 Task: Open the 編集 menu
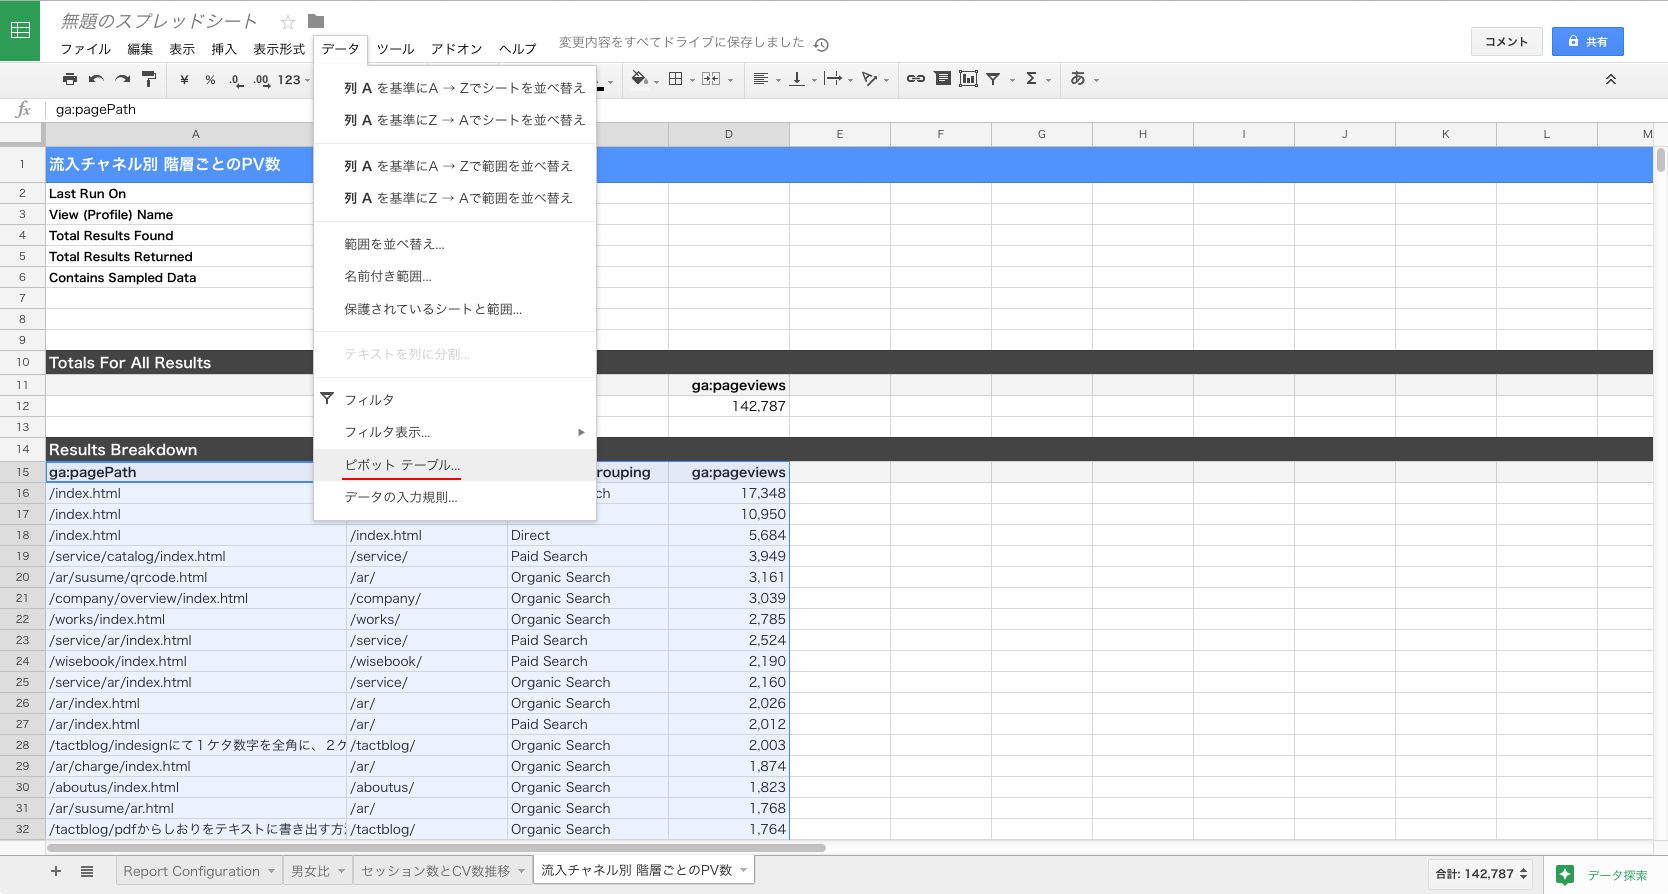click(140, 49)
